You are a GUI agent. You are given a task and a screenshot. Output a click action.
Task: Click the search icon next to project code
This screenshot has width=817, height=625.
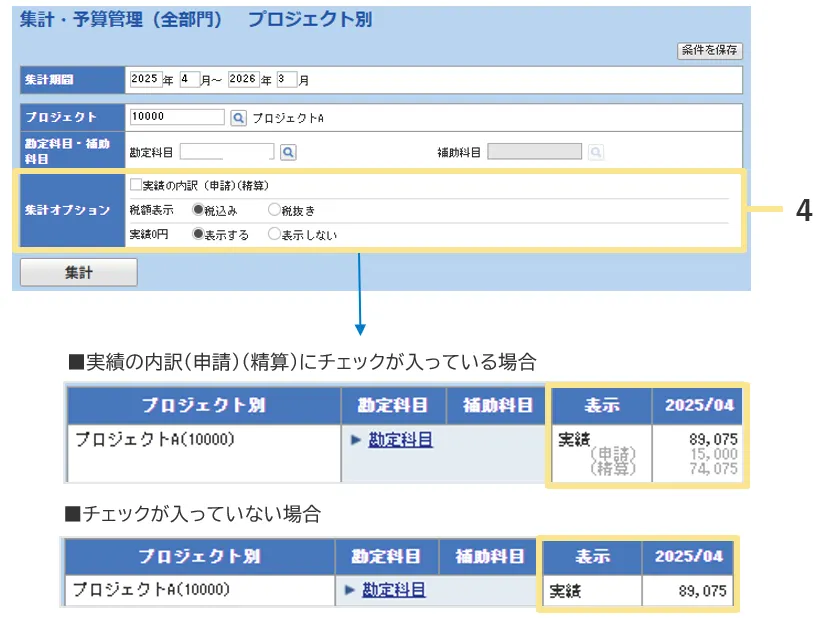238,117
